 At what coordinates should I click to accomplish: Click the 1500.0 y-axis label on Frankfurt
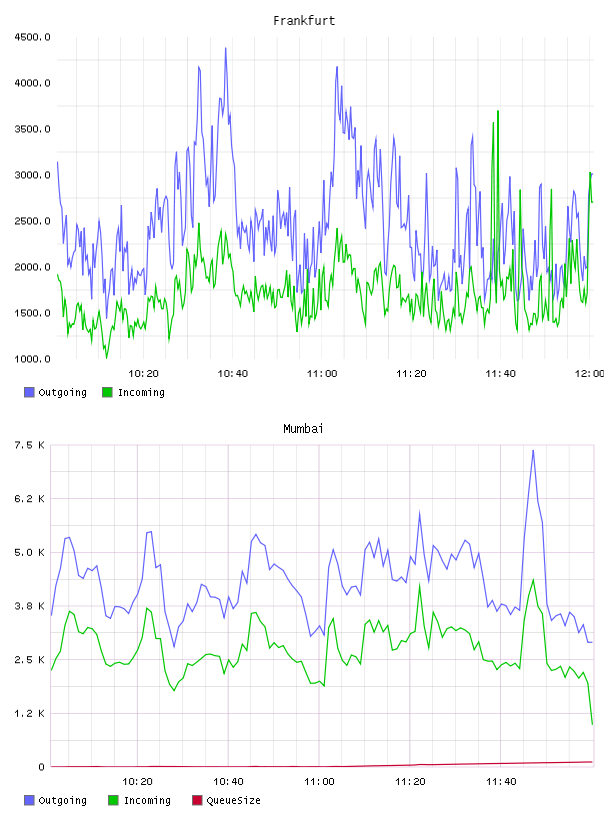32,313
